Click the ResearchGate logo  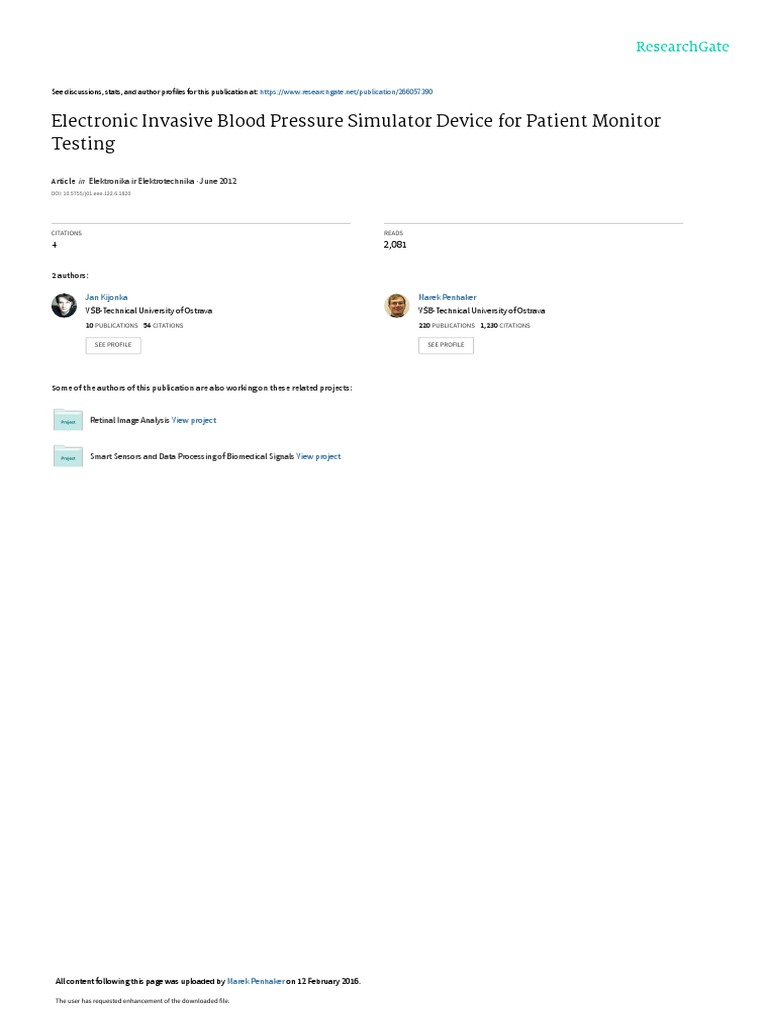click(682, 46)
